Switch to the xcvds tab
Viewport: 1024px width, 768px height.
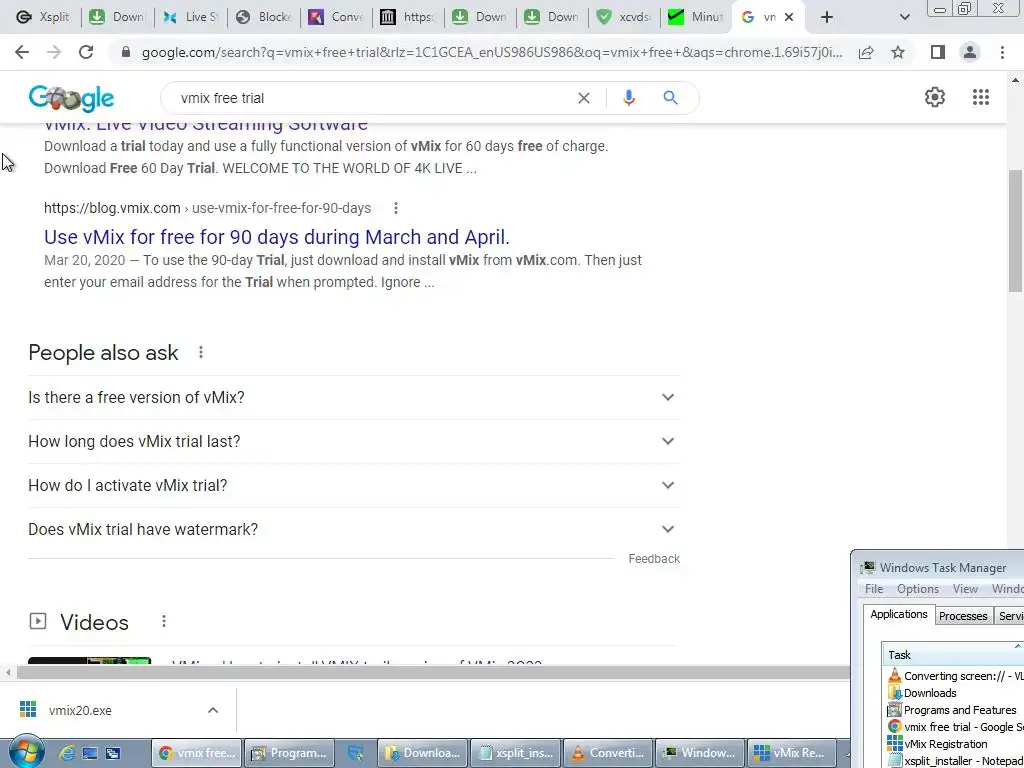coord(623,17)
